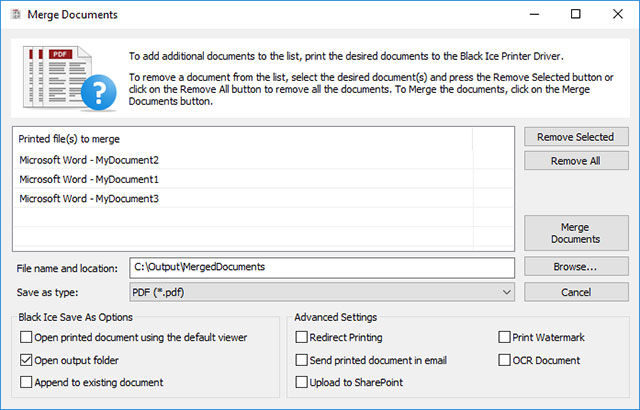Toggle the Print Watermark checkbox
This screenshot has width=640, height=410.
point(504,337)
